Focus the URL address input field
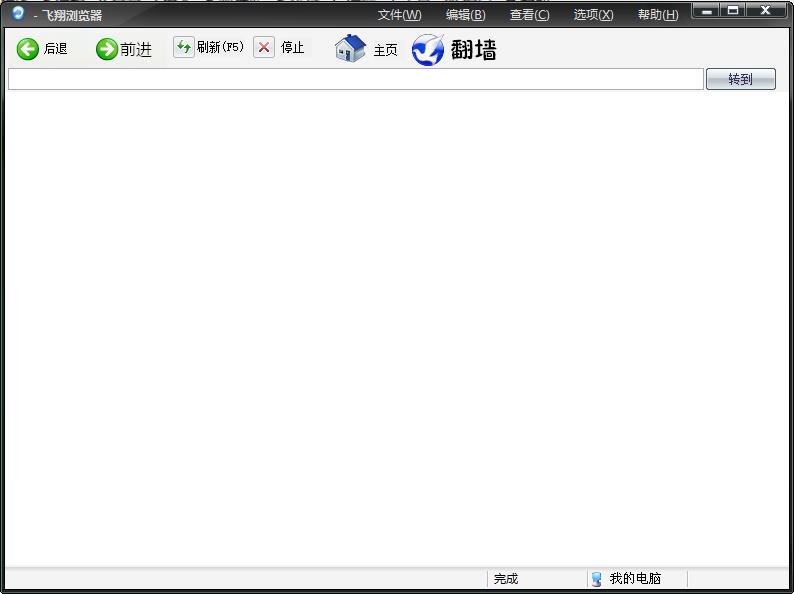794x594 pixels. click(356, 79)
